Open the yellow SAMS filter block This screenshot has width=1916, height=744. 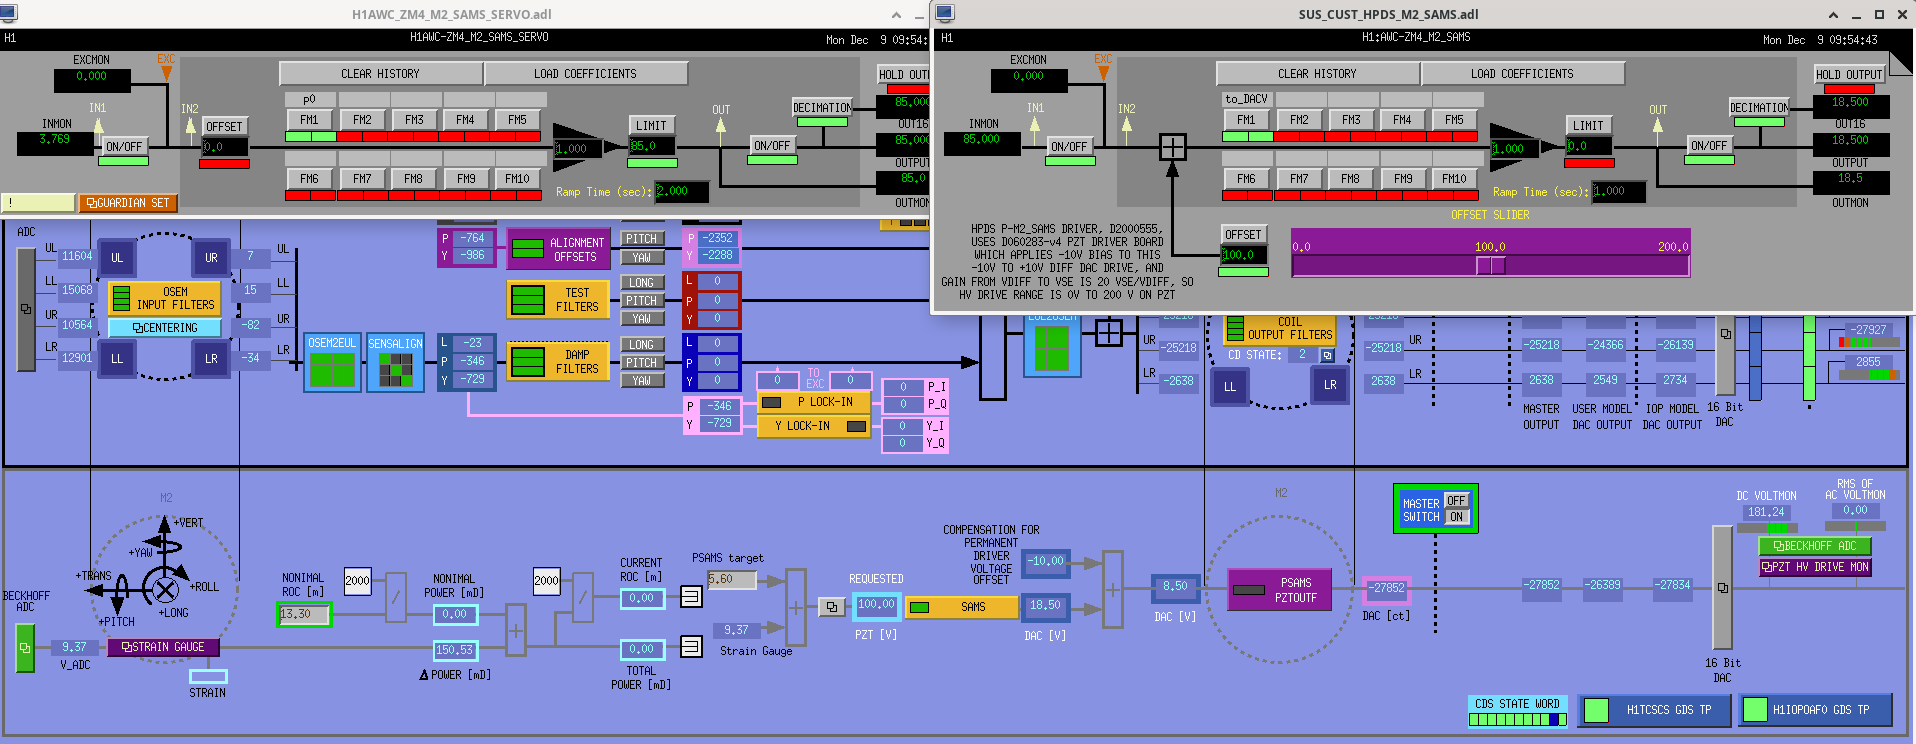coord(961,607)
